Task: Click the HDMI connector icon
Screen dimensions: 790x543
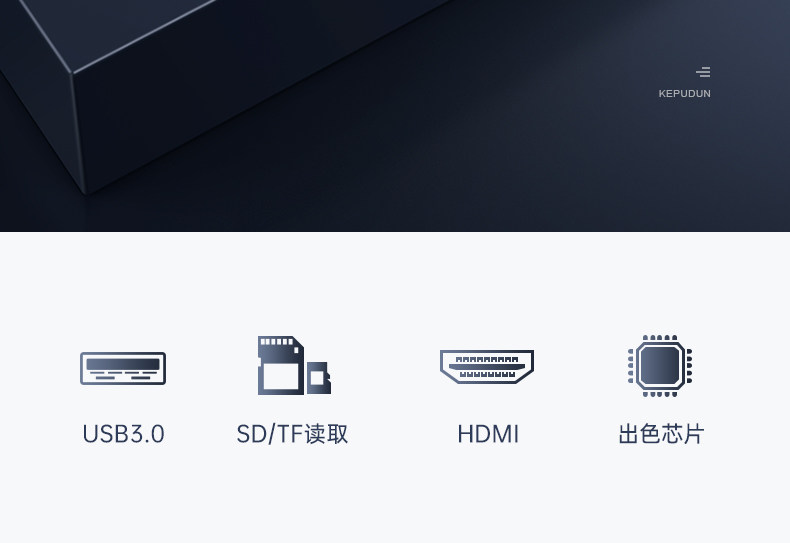Action: tap(487, 367)
